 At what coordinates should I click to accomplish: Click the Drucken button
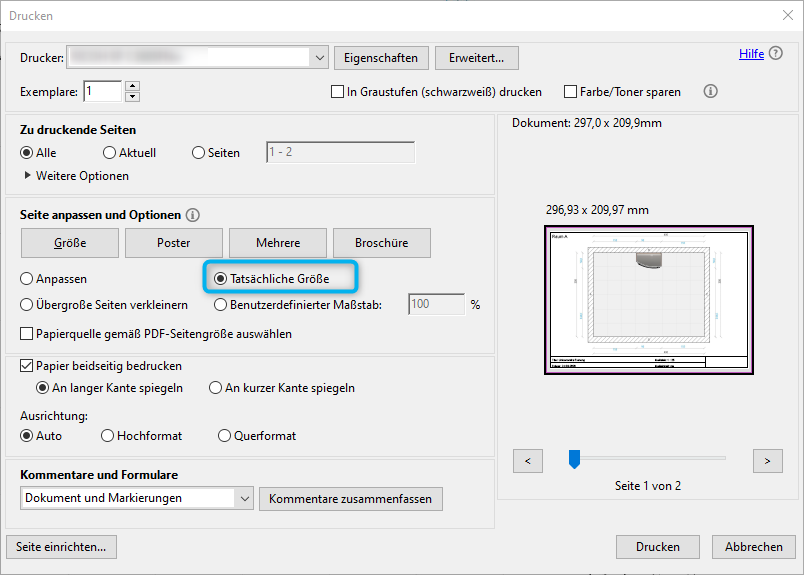click(x=658, y=547)
